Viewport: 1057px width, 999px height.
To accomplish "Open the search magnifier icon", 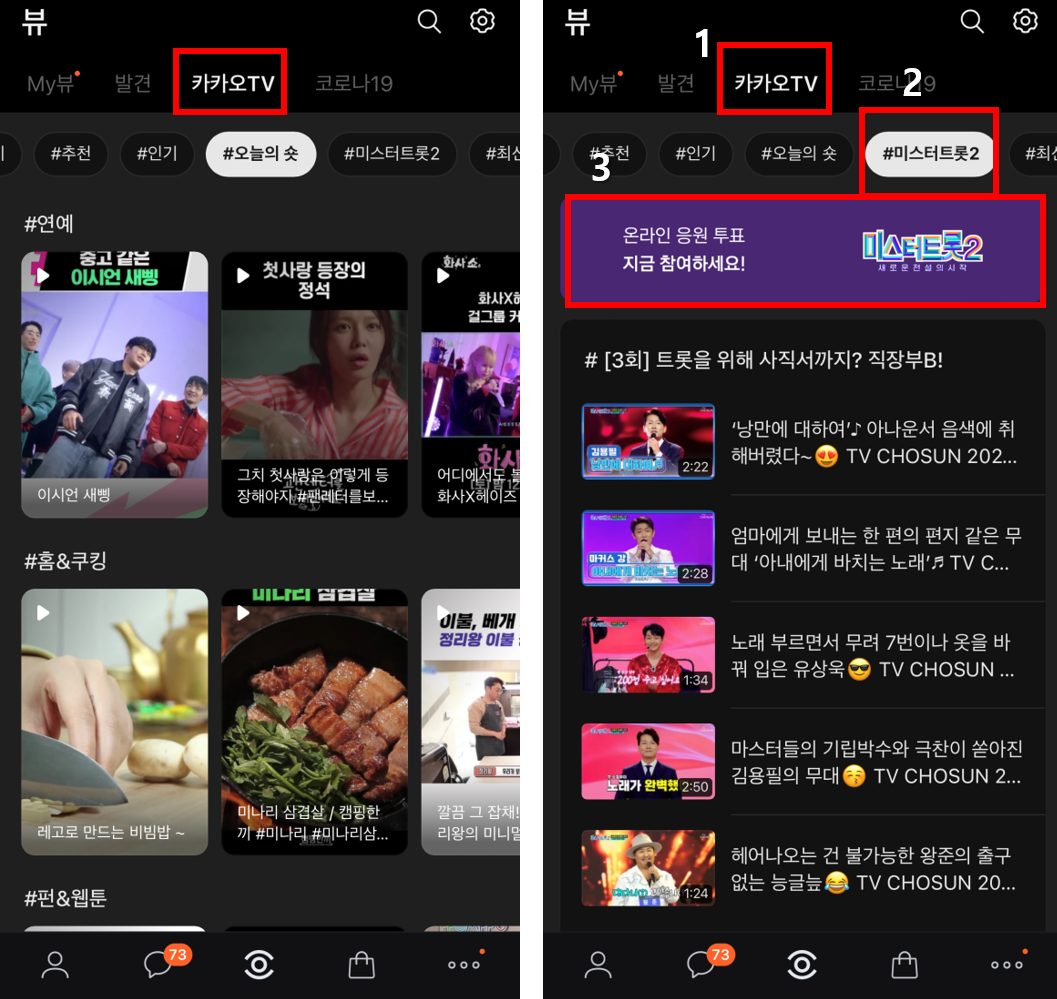I will coord(428,21).
